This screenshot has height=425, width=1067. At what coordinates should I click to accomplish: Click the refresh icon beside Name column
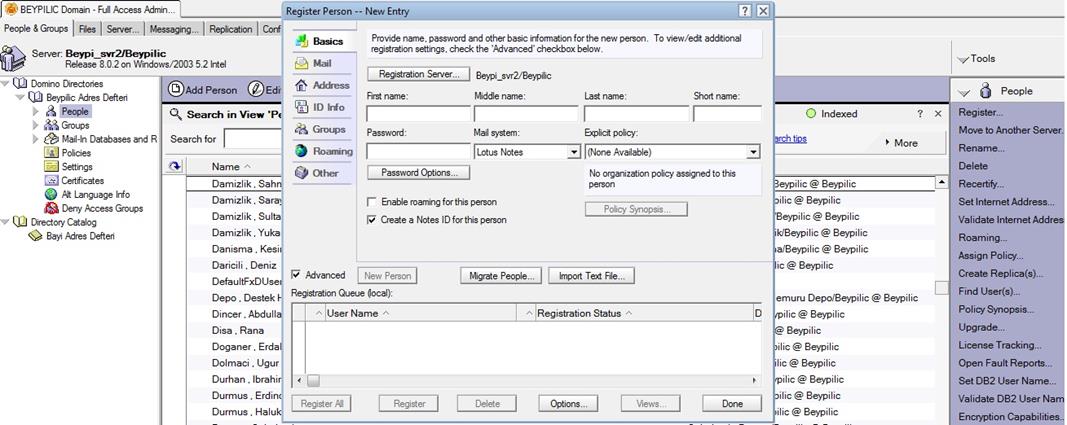click(174, 166)
